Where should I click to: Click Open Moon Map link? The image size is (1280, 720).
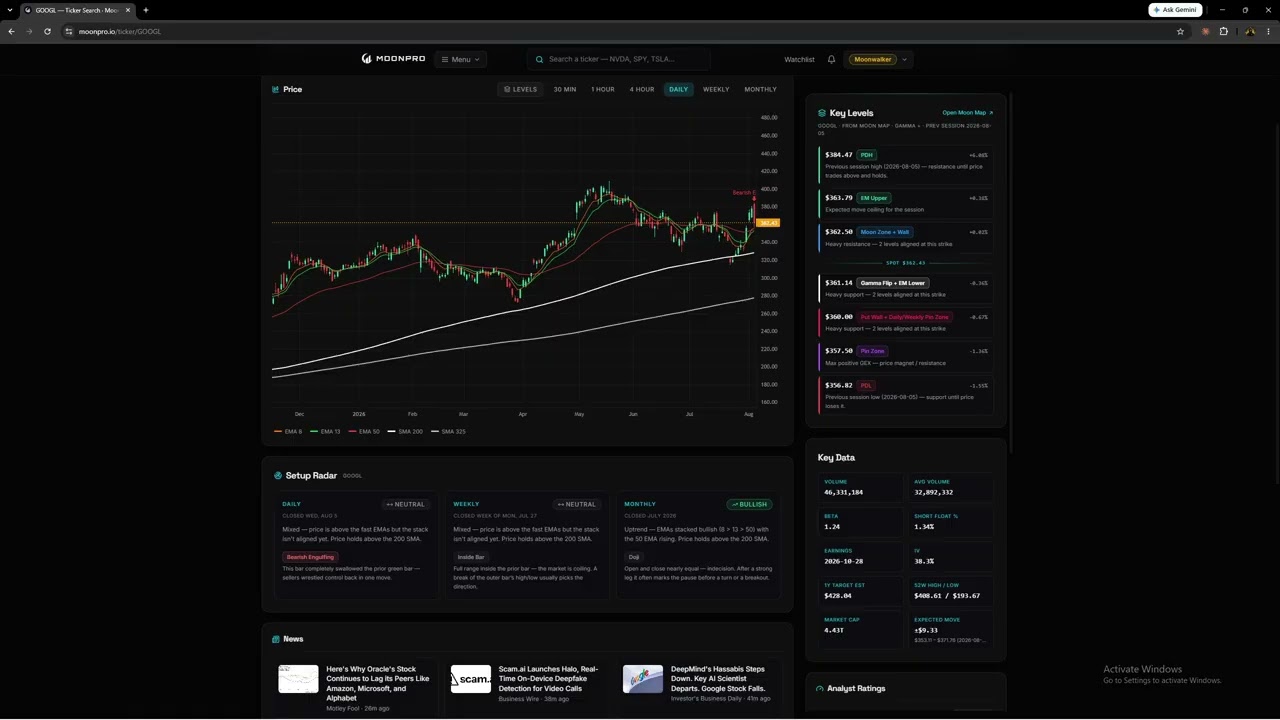(x=967, y=113)
